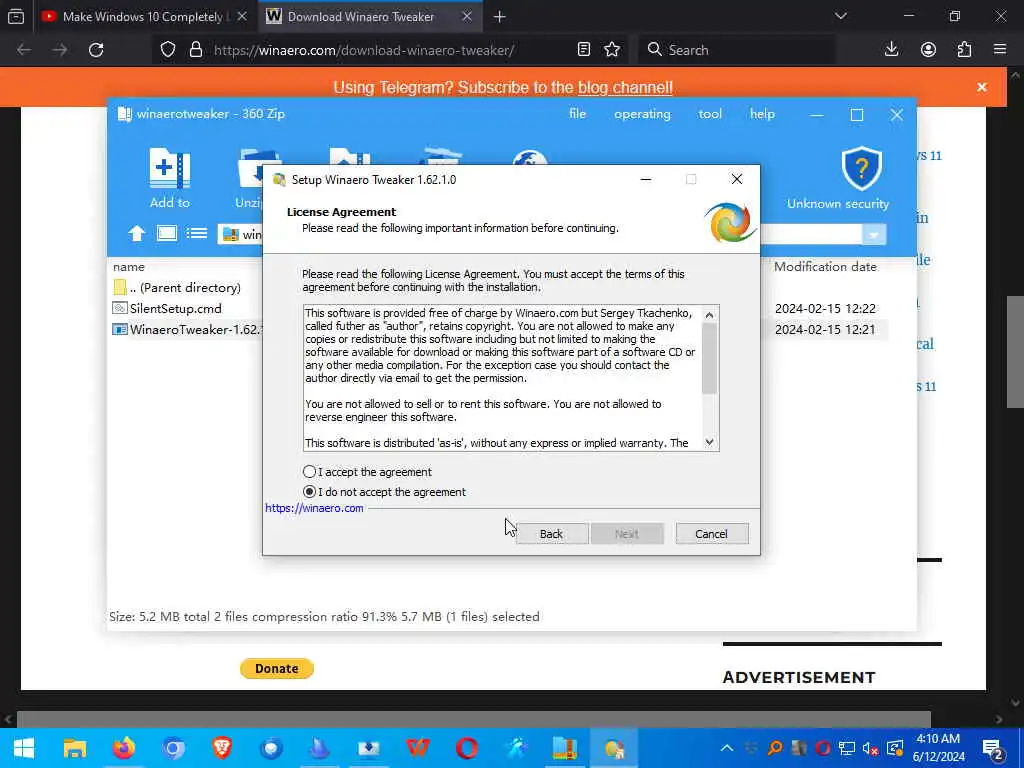Viewport: 1024px width, 768px height.
Task: Open File Explorer from the taskbar
Action: pyautogui.click(x=74, y=748)
